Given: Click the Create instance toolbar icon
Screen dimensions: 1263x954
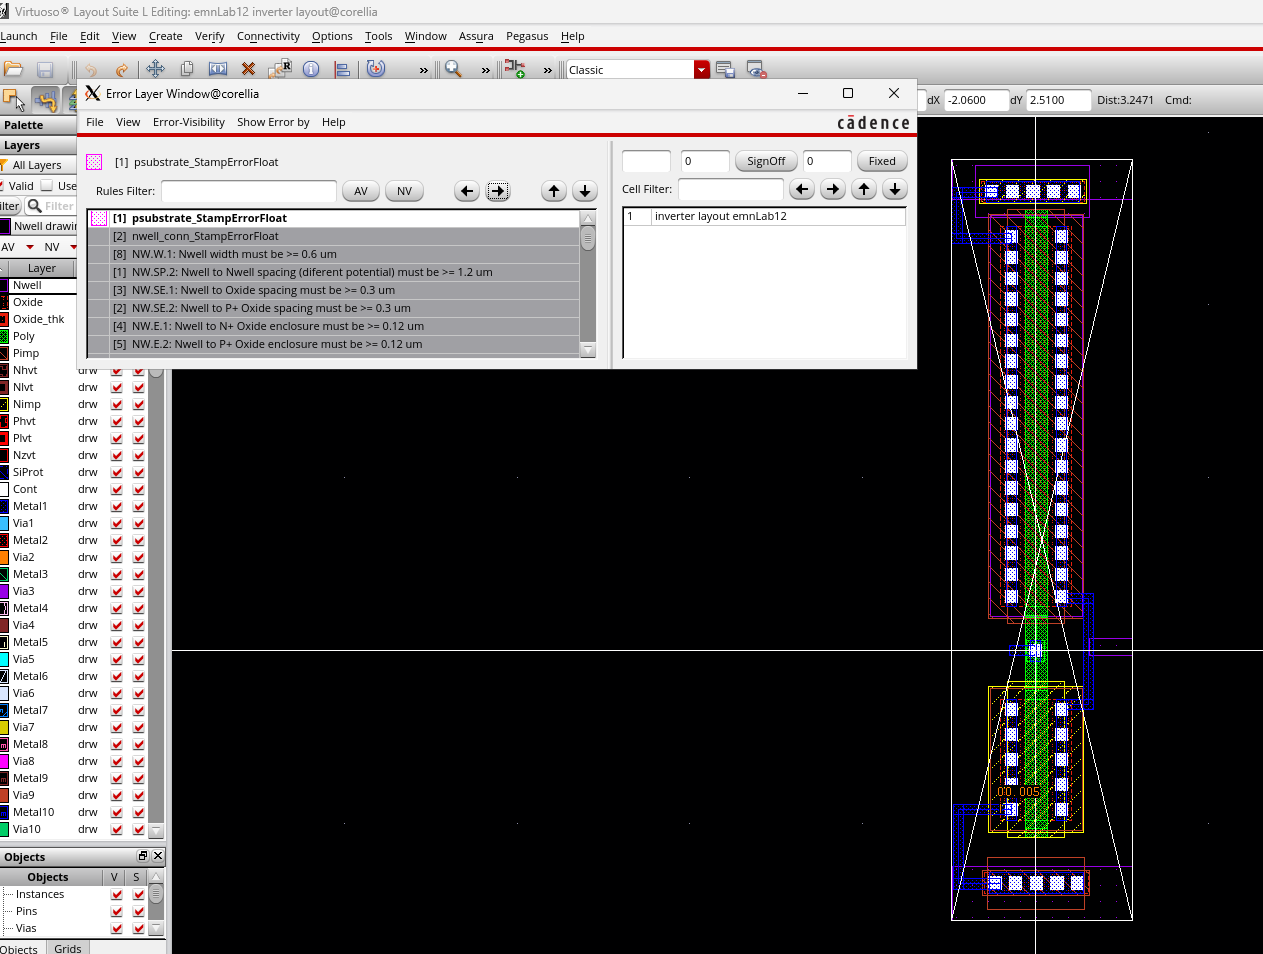Looking at the screenshot, I should (514, 69).
